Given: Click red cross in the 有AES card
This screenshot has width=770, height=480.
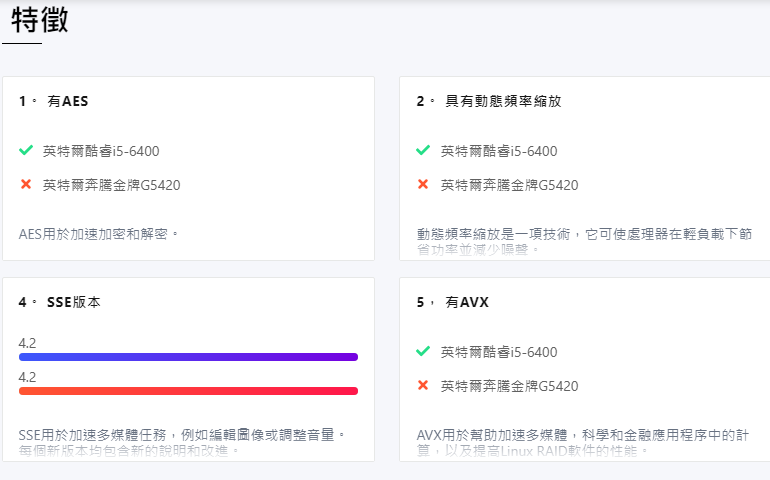Looking at the screenshot, I should click(26, 185).
